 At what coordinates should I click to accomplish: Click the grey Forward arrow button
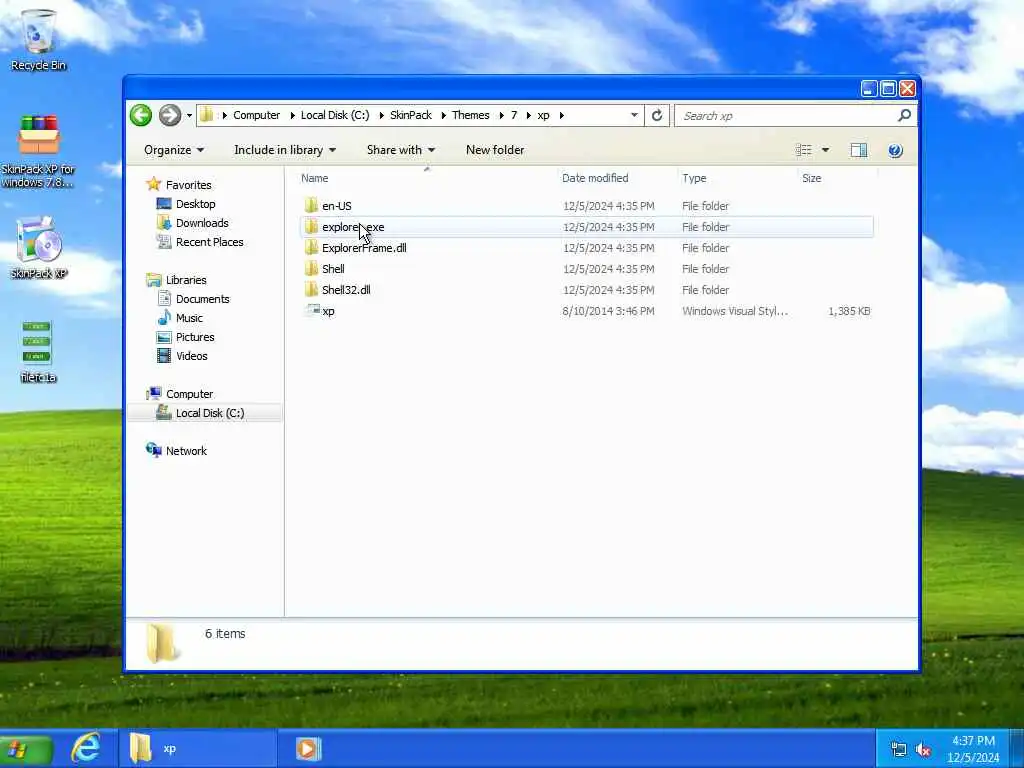pyautogui.click(x=170, y=115)
